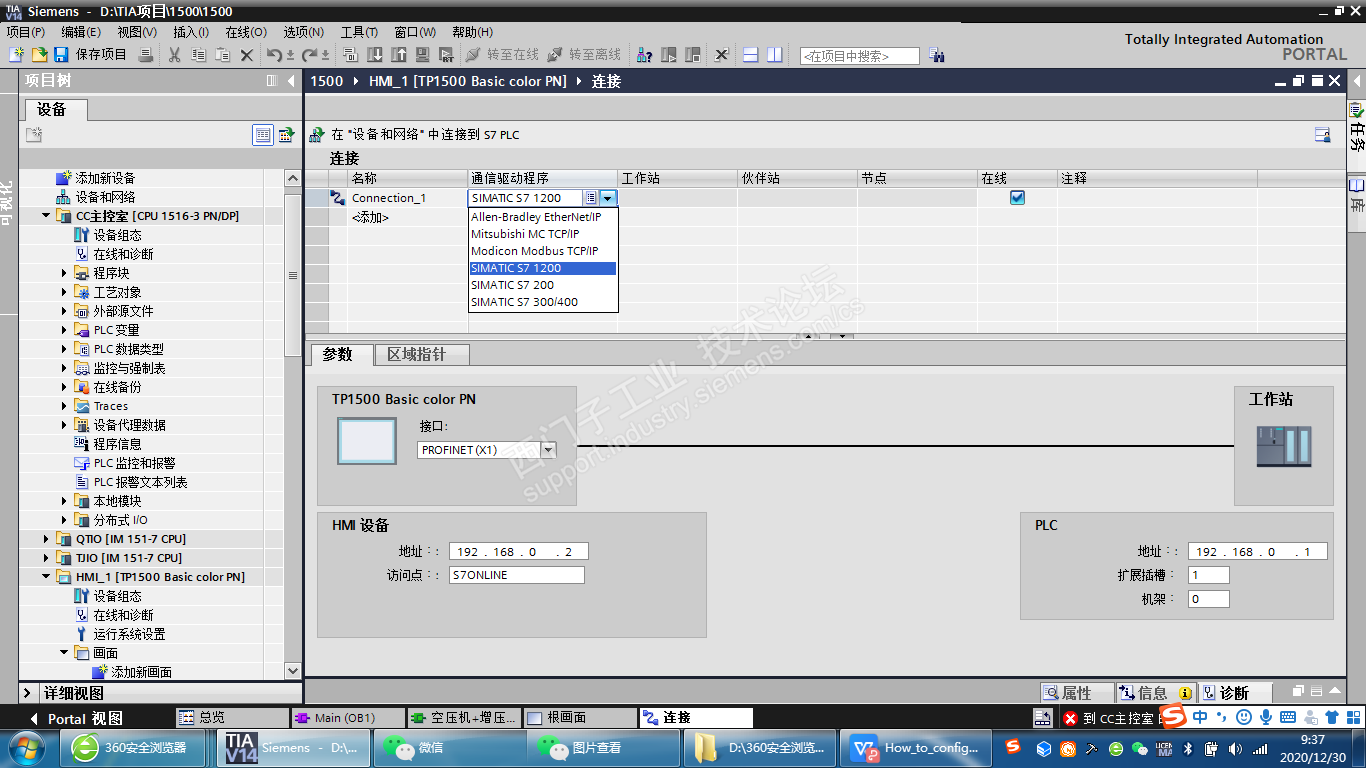This screenshot has height=768, width=1366.
Task: Open the communication driver dropdown arrow
Action: [608, 198]
